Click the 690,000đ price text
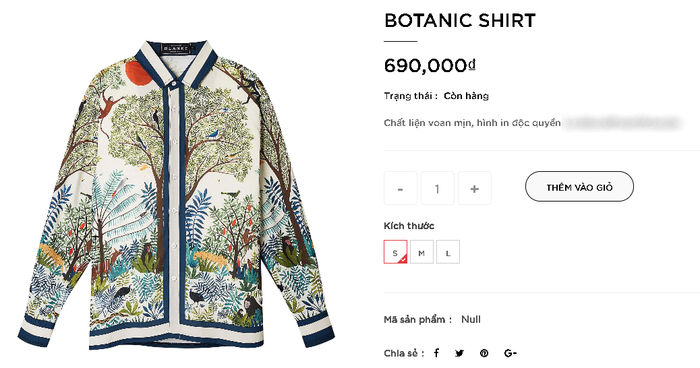 tap(429, 66)
